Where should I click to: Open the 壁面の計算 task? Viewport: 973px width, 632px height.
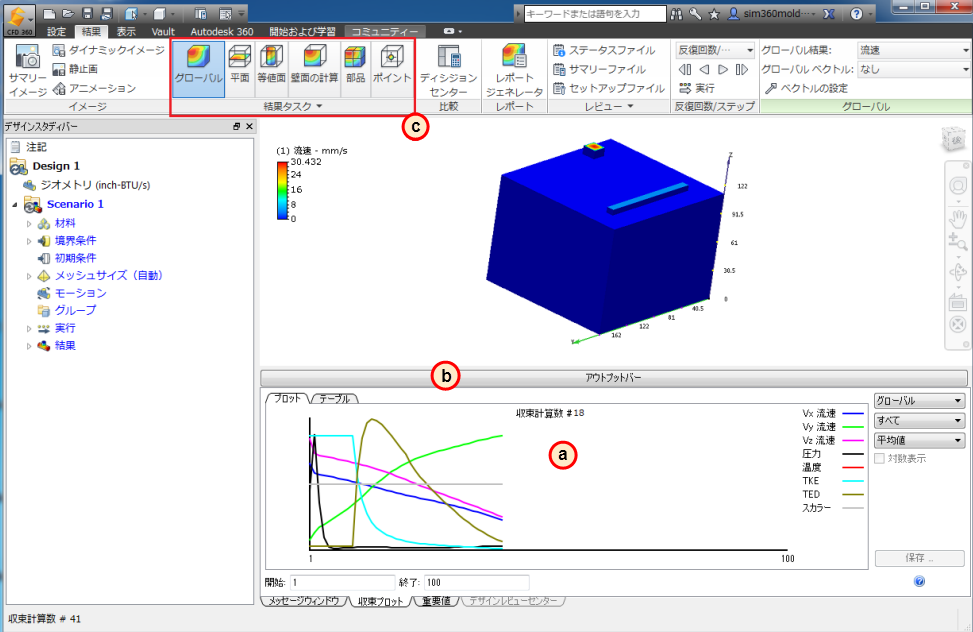315,70
